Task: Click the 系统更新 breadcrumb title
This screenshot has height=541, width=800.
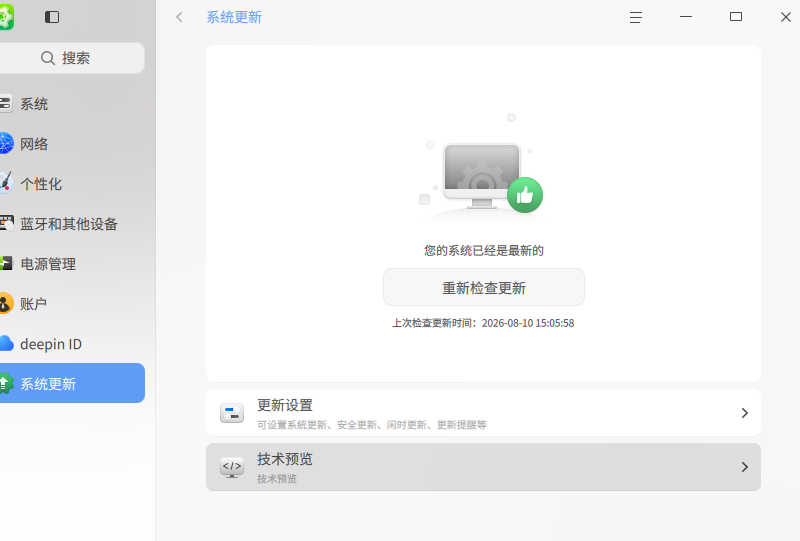Action: click(234, 17)
